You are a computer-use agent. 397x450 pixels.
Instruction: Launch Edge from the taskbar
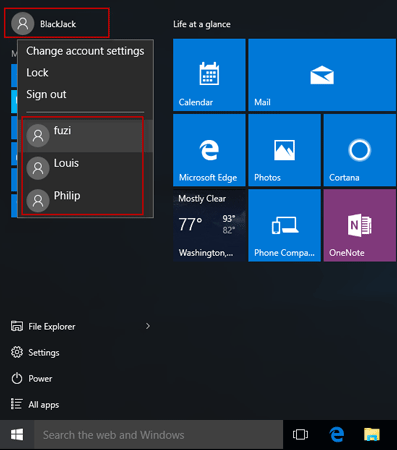pyautogui.click(x=337, y=435)
